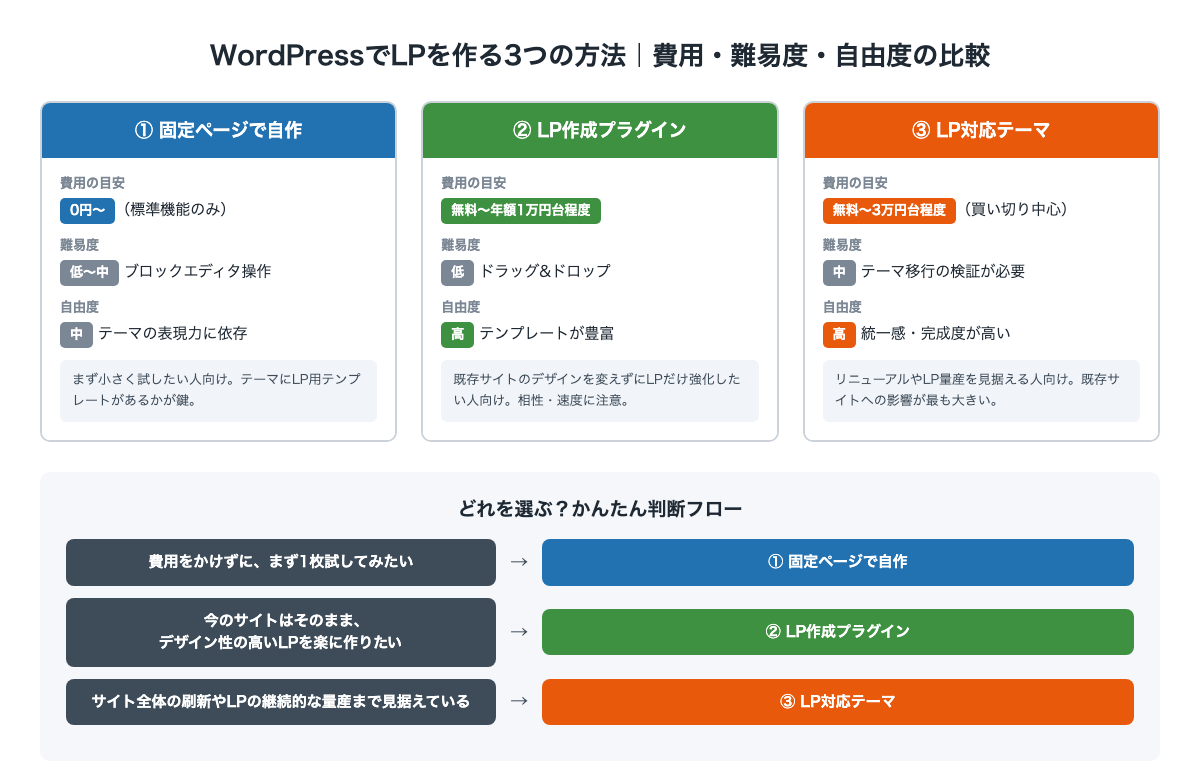The width and height of the screenshot is (1200, 776).
Task: Click the text 'テーマ移行の検証が必要'
Action: (943, 272)
